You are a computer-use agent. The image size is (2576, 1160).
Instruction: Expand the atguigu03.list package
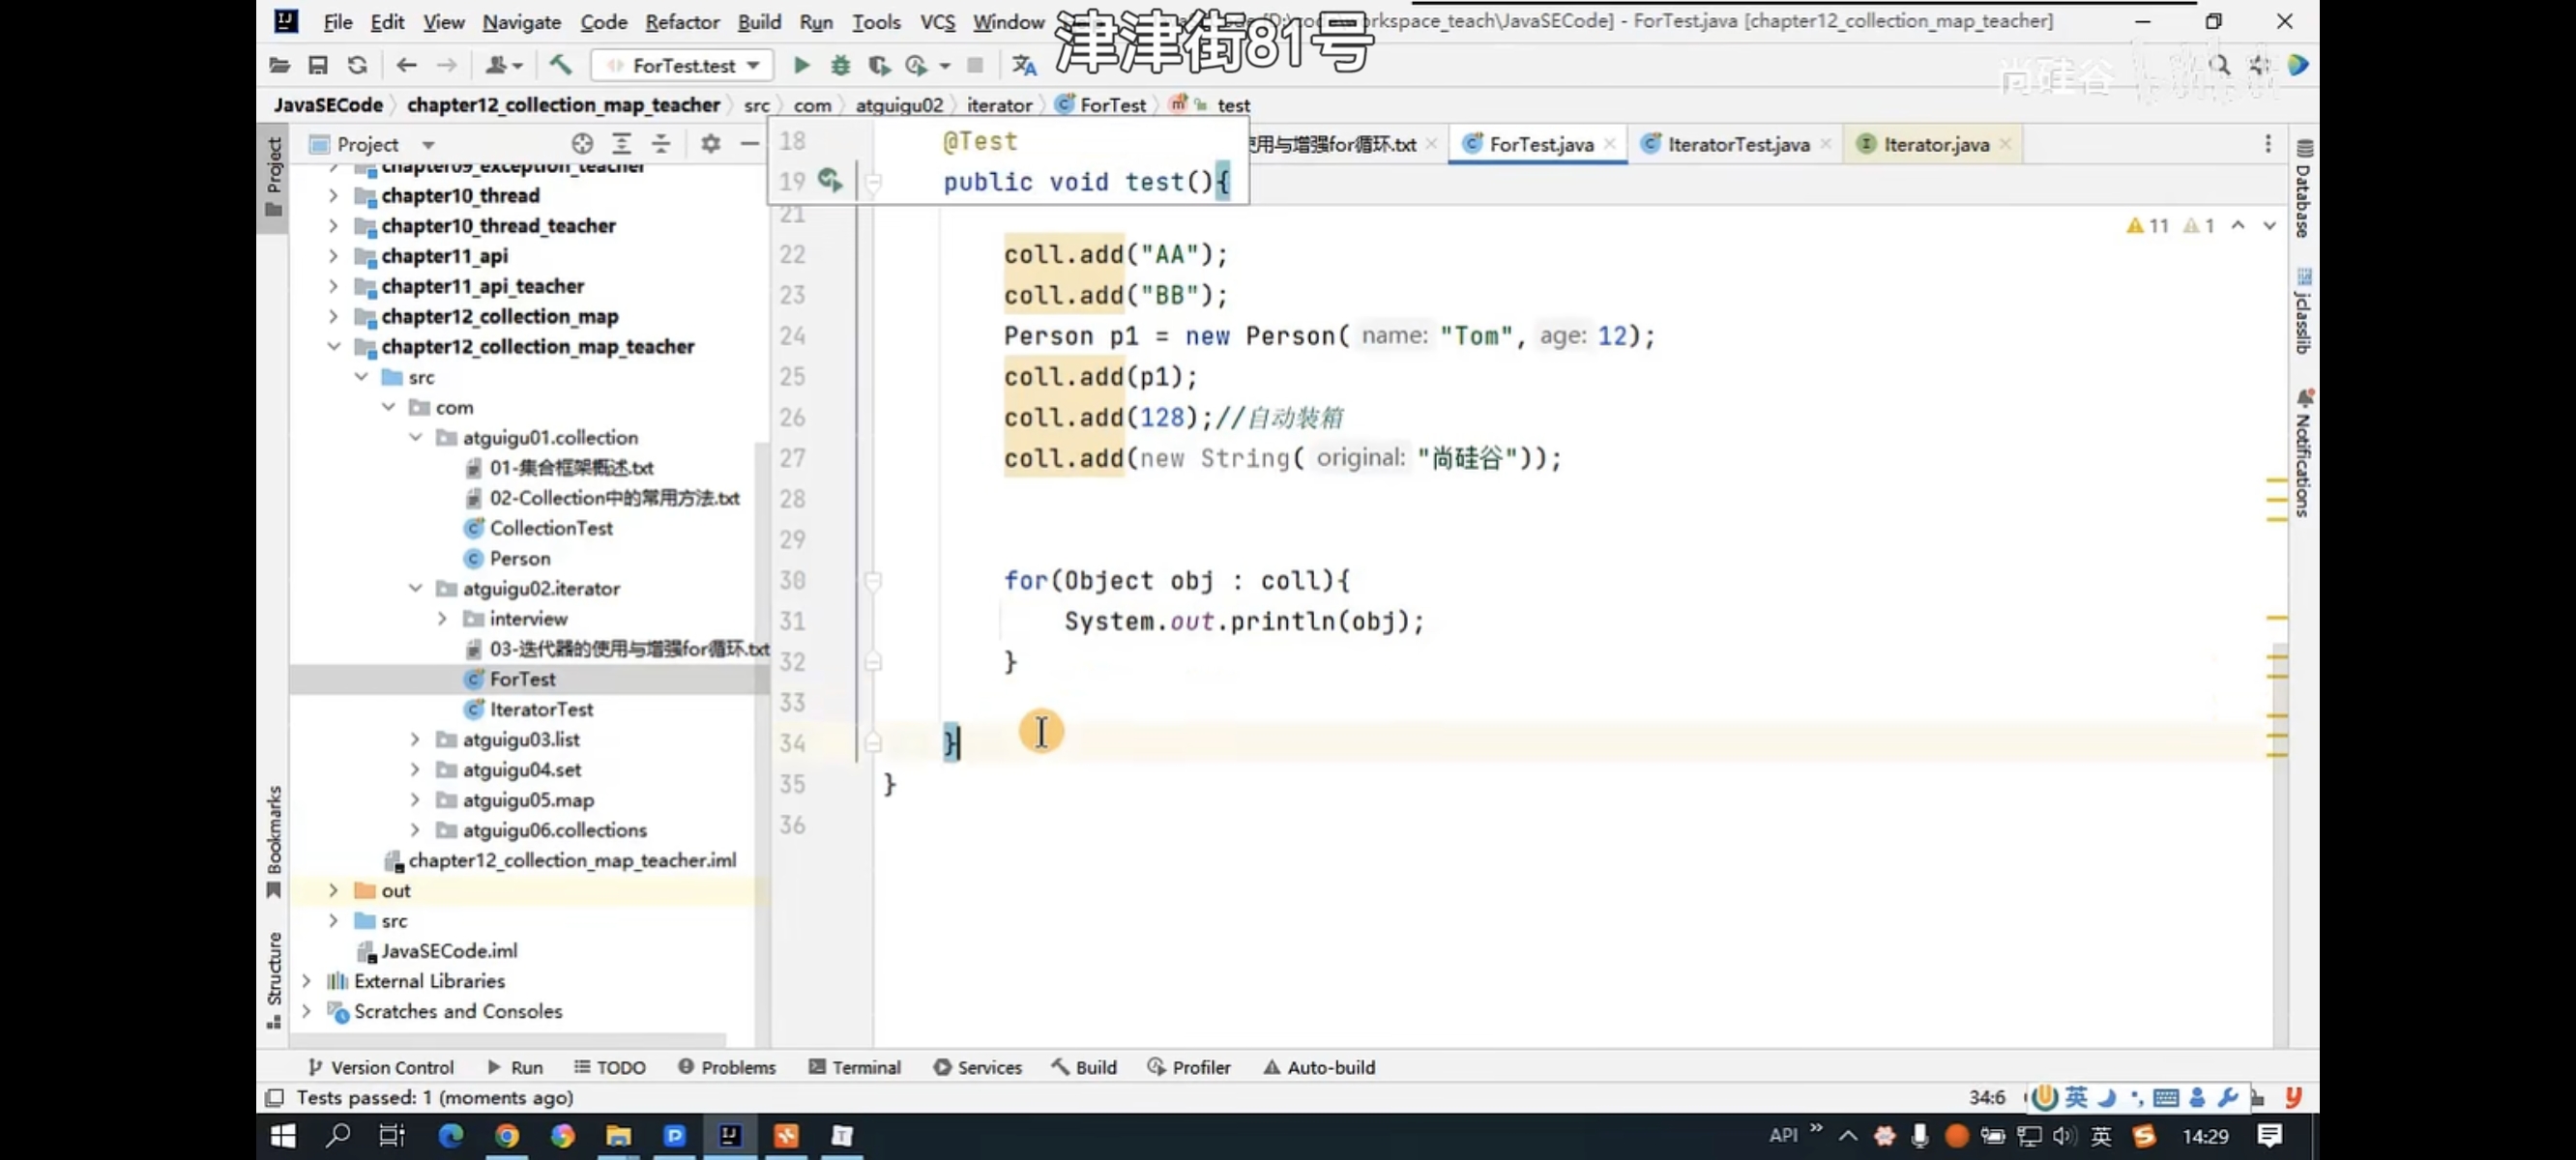click(x=415, y=739)
